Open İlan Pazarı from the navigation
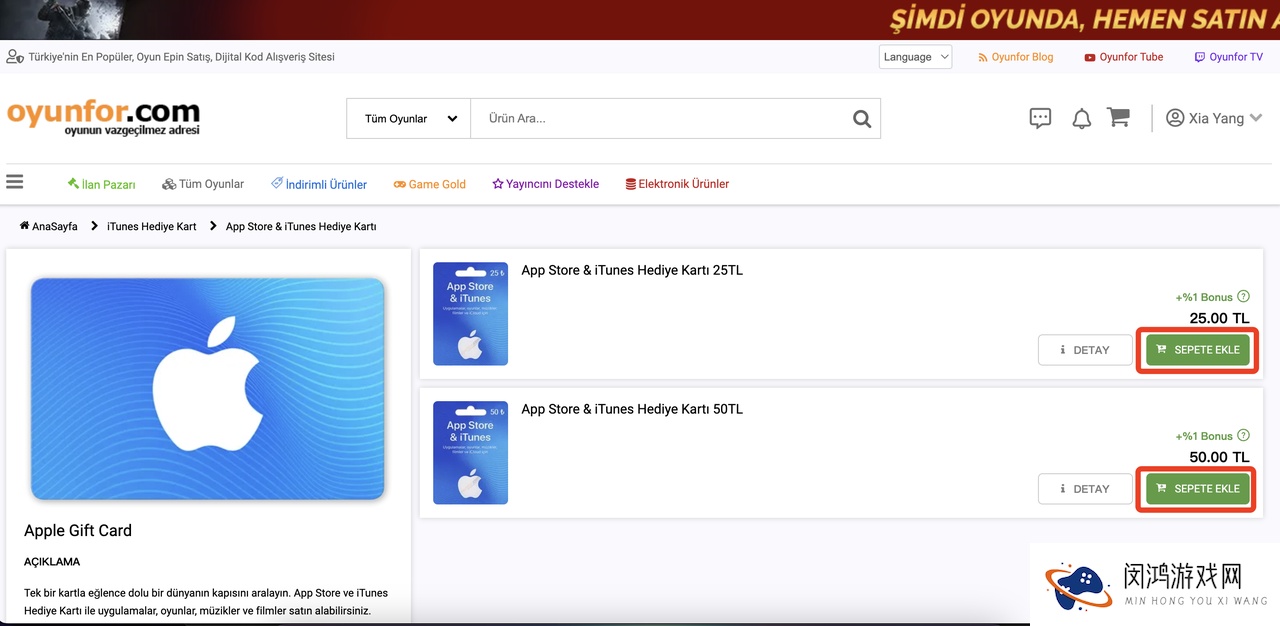This screenshot has width=1280, height=626. 101,184
